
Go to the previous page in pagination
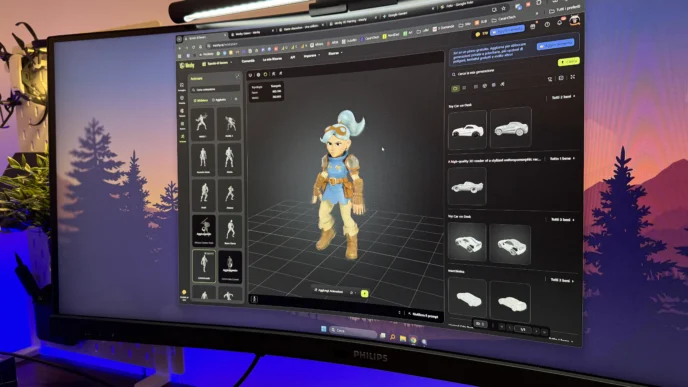(x=510, y=327)
